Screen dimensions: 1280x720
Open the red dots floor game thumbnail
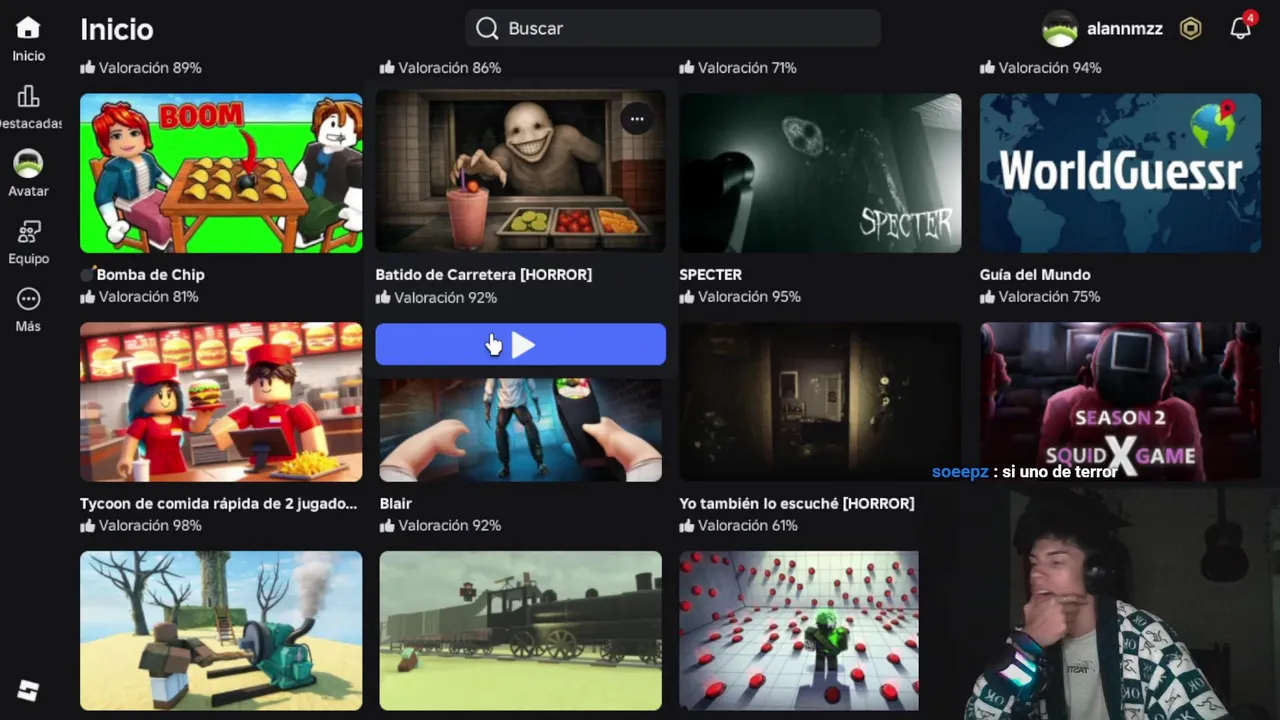[799, 631]
